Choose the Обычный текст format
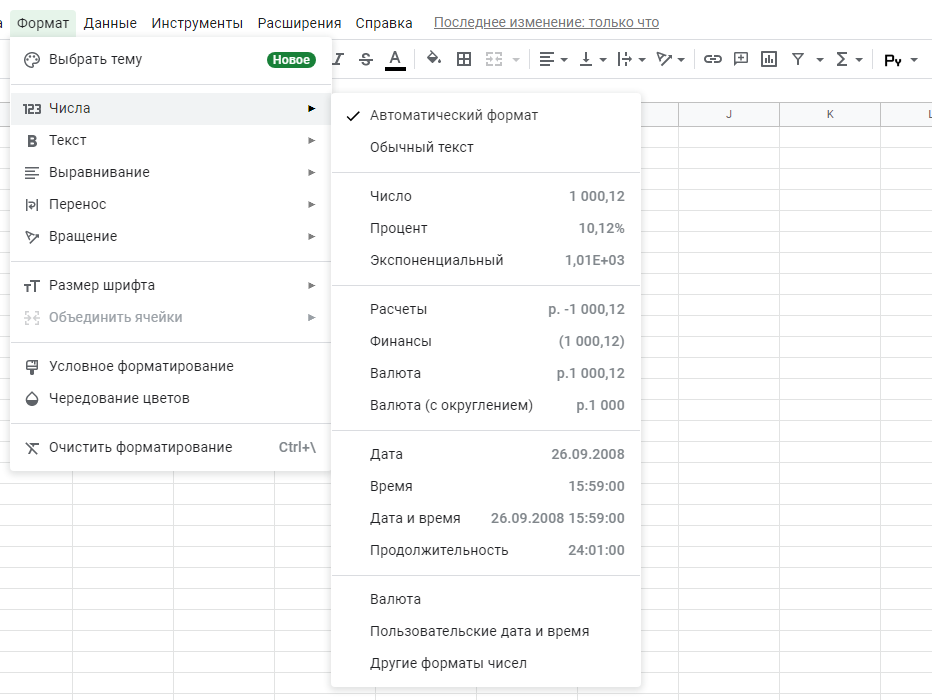932x700 pixels. (x=421, y=147)
